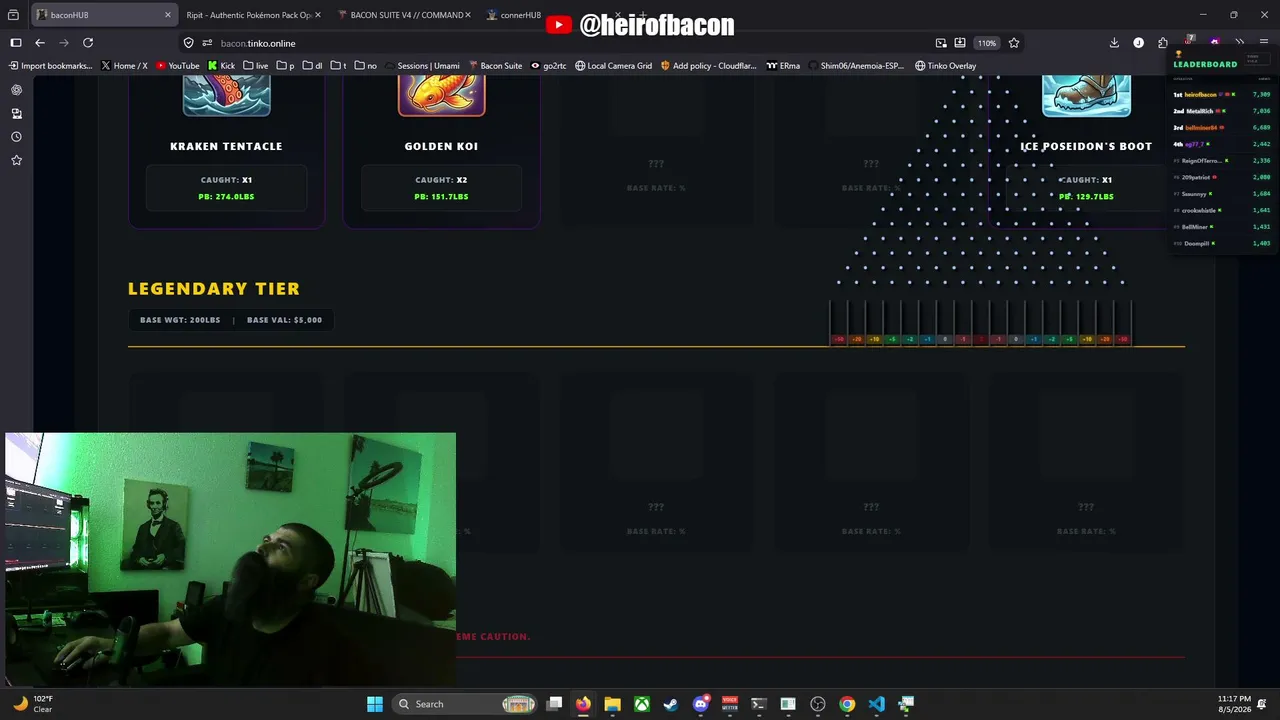Click MetalRich in the leaderboard
Viewport: 1280px width, 720px height.
click(1199, 111)
